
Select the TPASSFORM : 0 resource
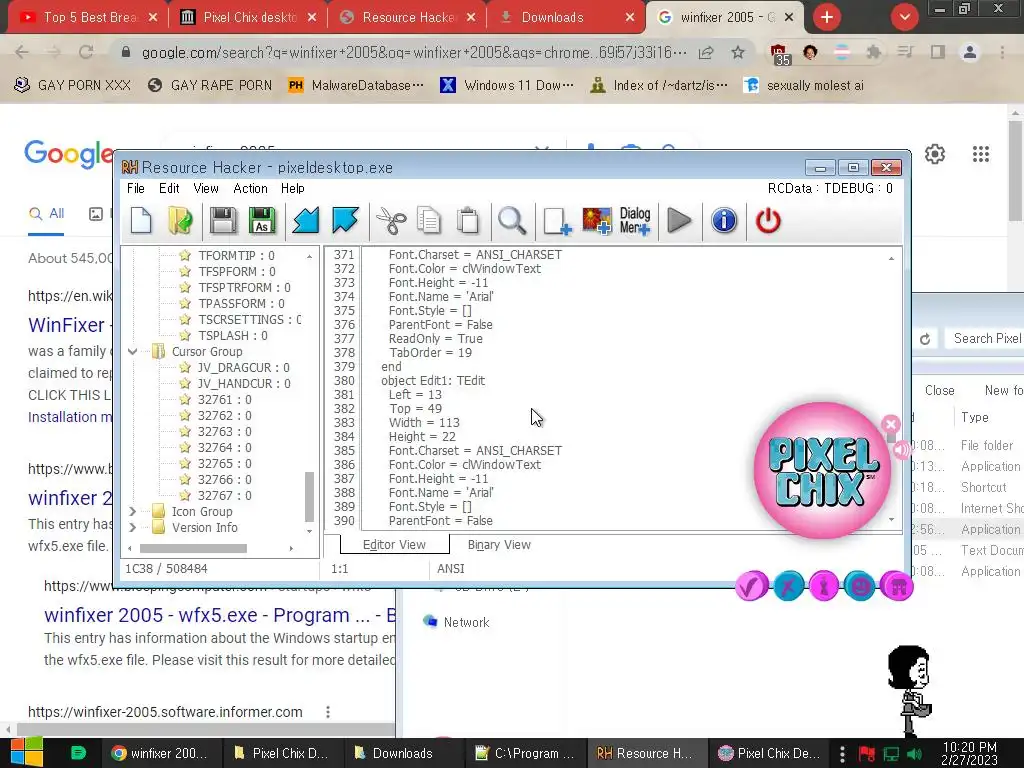[x=241, y=304]
